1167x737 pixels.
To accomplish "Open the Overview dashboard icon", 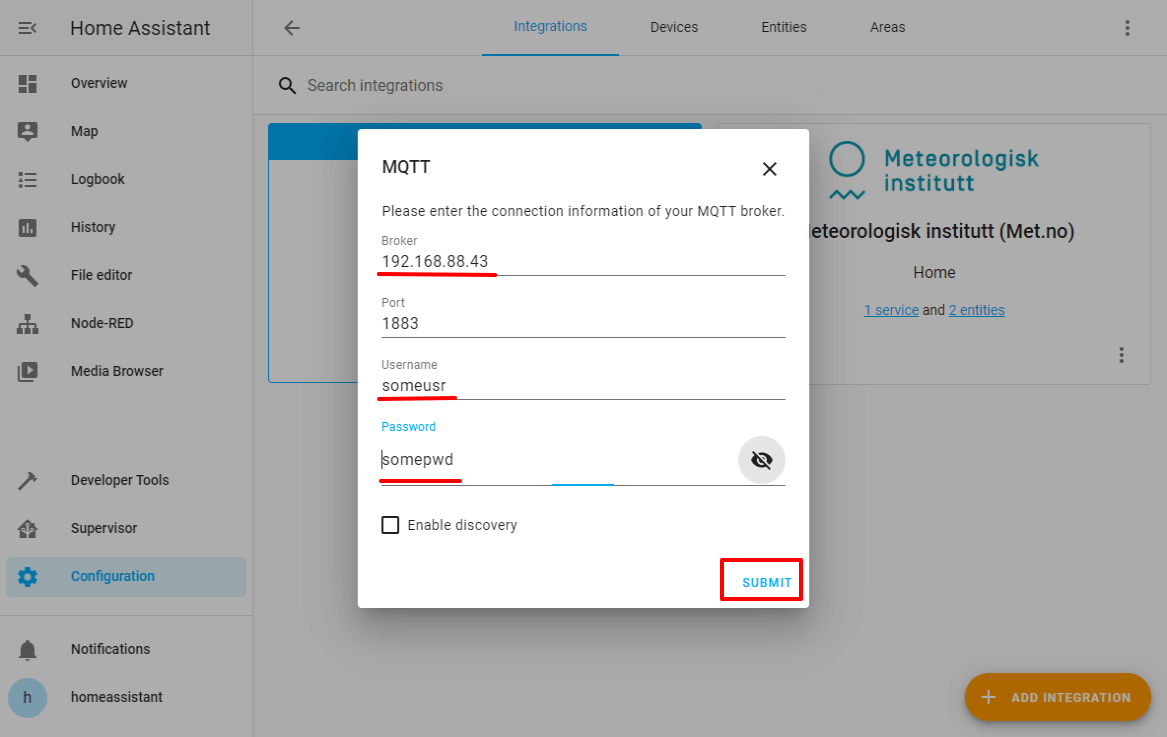I will tap(28, 84).
